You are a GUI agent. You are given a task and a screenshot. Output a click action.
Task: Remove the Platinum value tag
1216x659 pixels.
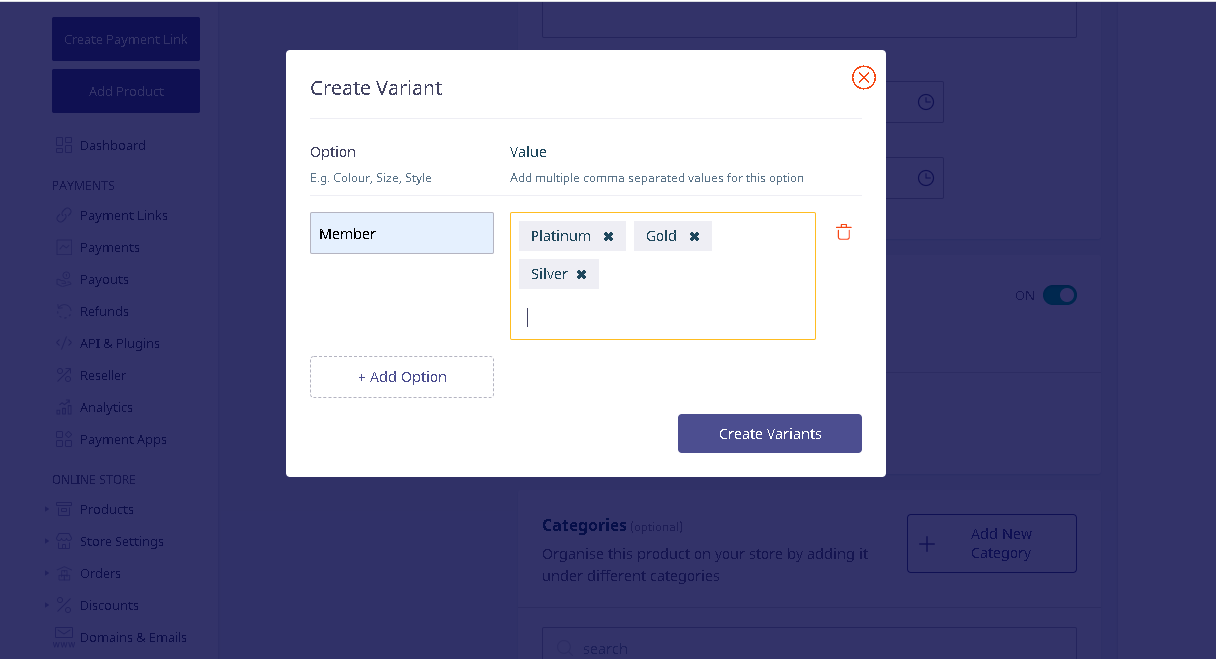(608, 237)
